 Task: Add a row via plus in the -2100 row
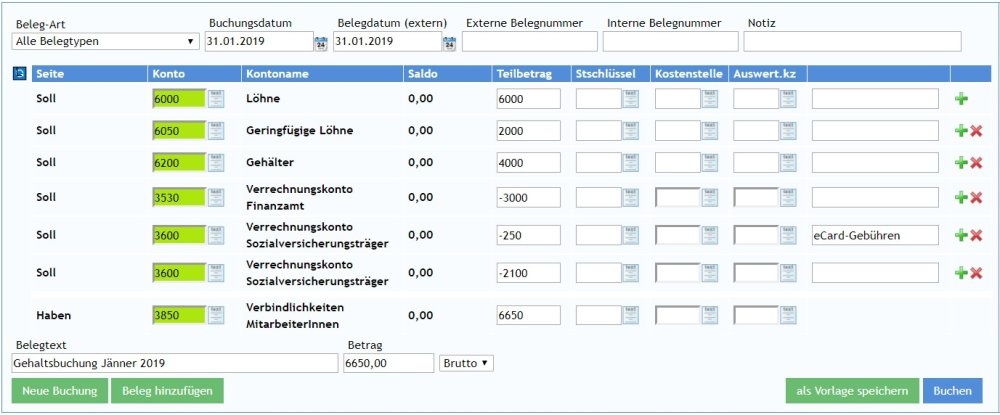[961, 273]
